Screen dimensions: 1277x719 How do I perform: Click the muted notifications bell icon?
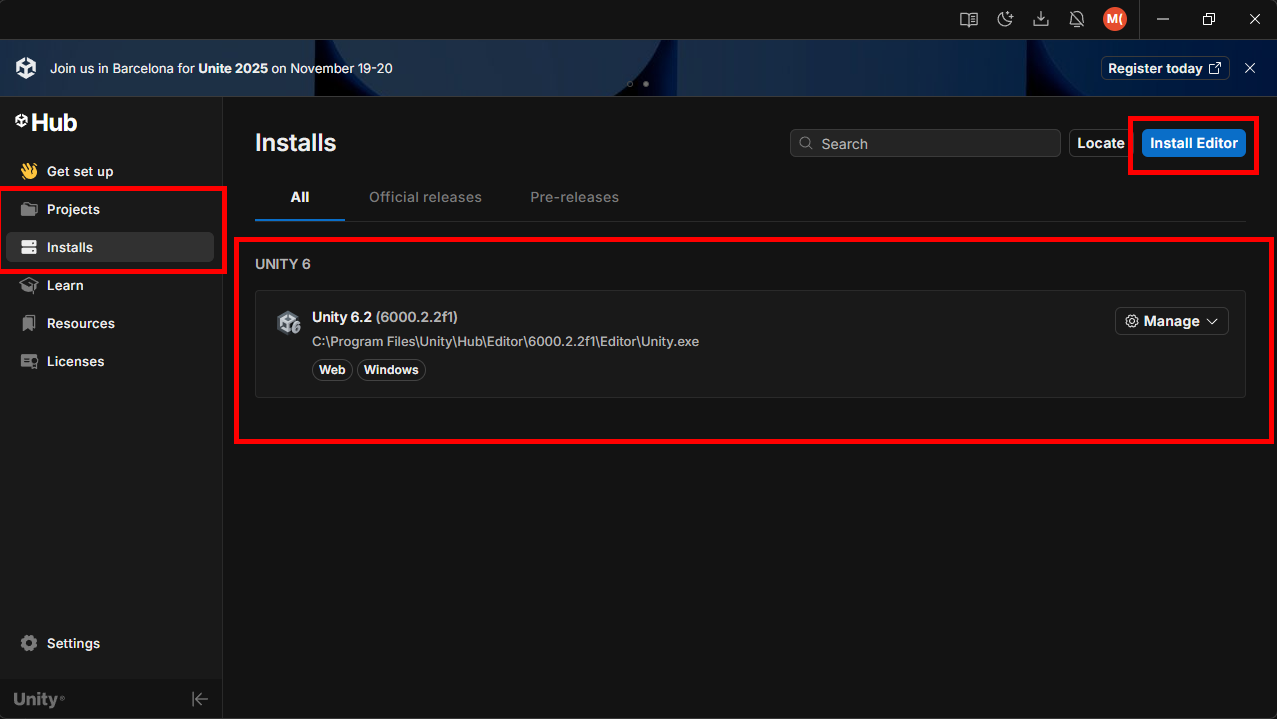tap(1077, 19)
